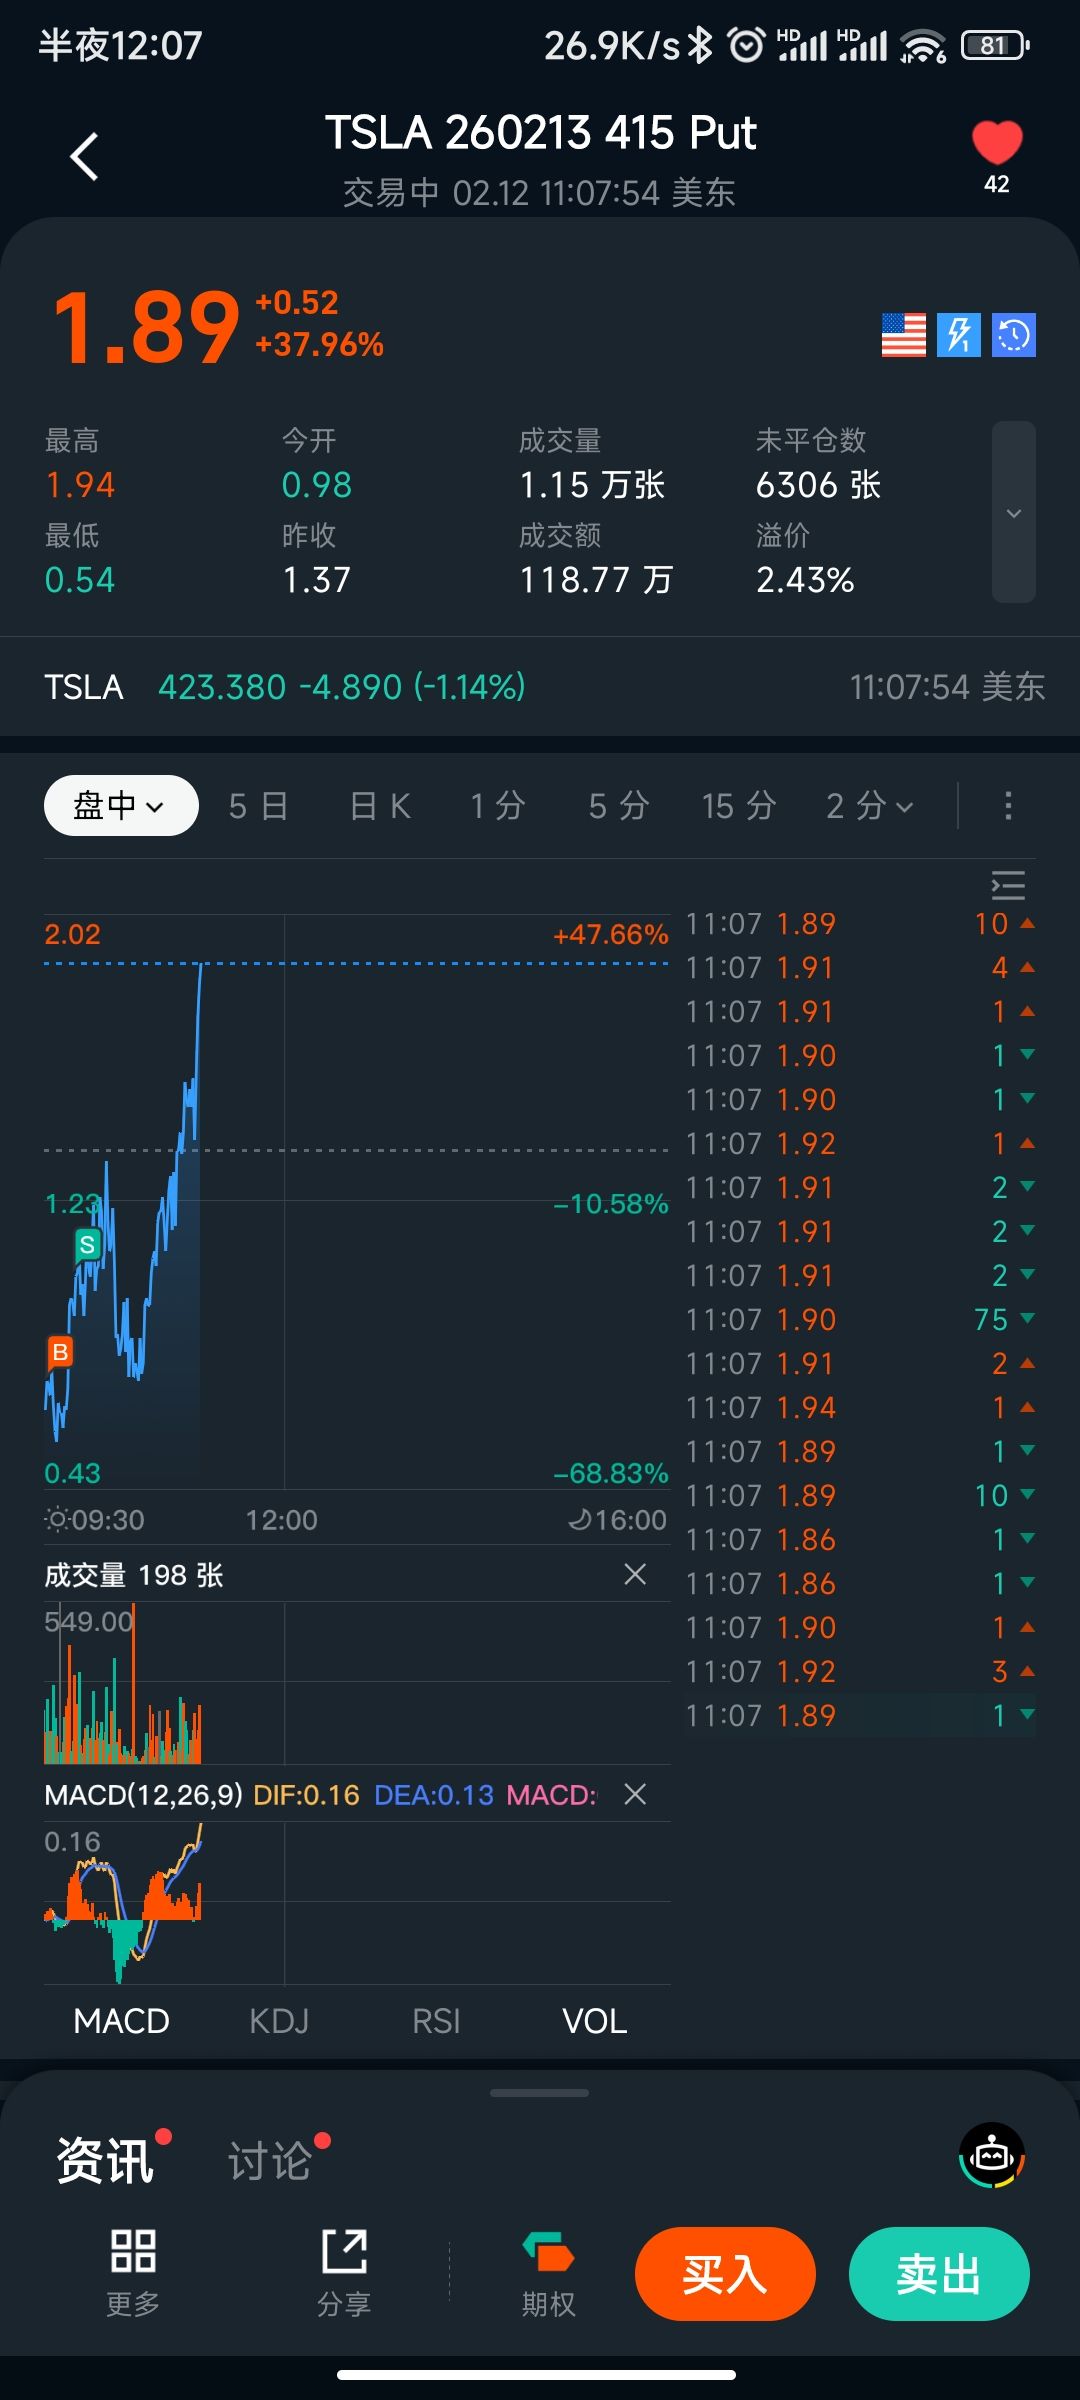Tap the back arrow icon
This screenshot has height=2400, width=1080.
click(85, 157)
